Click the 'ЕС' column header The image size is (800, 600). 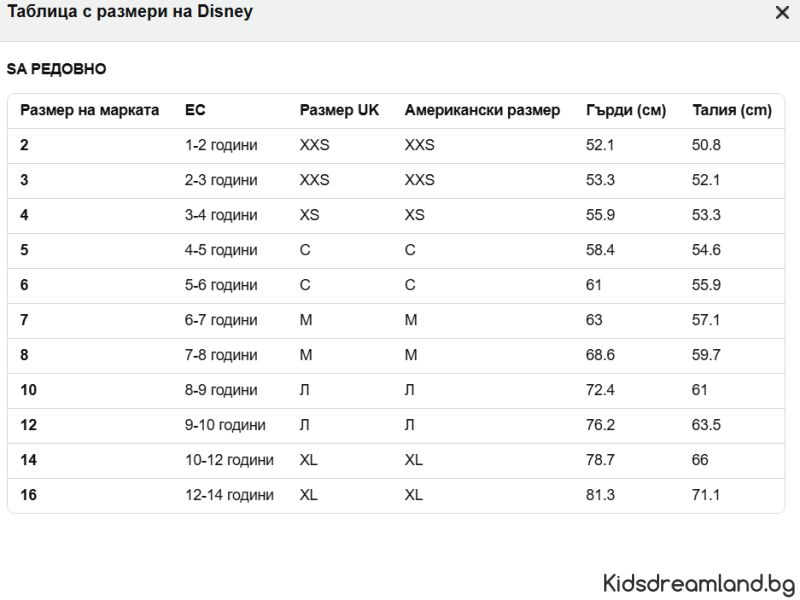(195, 110)
